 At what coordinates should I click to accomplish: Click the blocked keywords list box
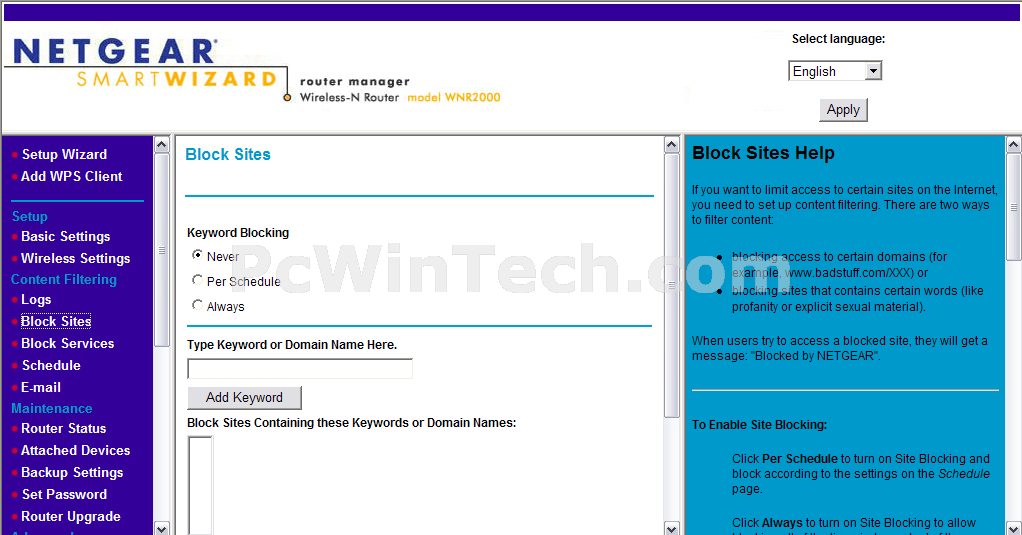[x=201, y=485]
